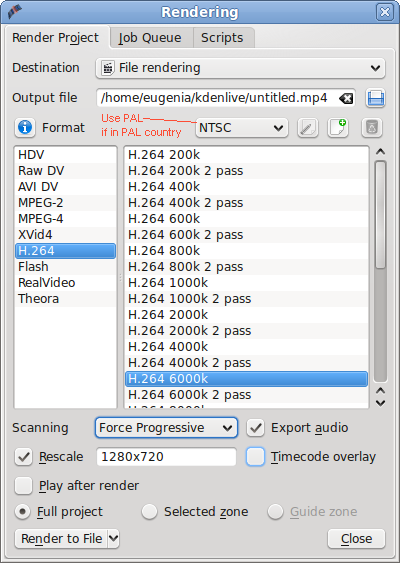Select the H.264 1000k profile
This screenshot has height=563, width=400.
point(246,283)
